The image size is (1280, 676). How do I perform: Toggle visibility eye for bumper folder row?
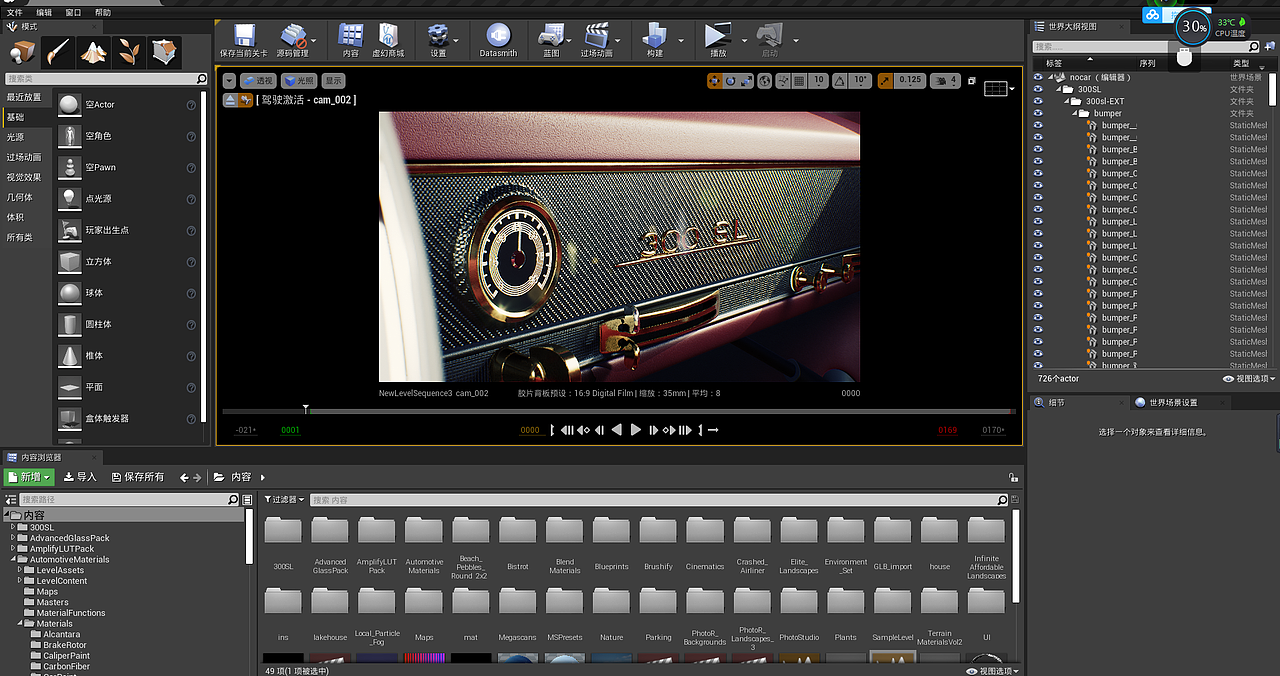(1038, 113)
